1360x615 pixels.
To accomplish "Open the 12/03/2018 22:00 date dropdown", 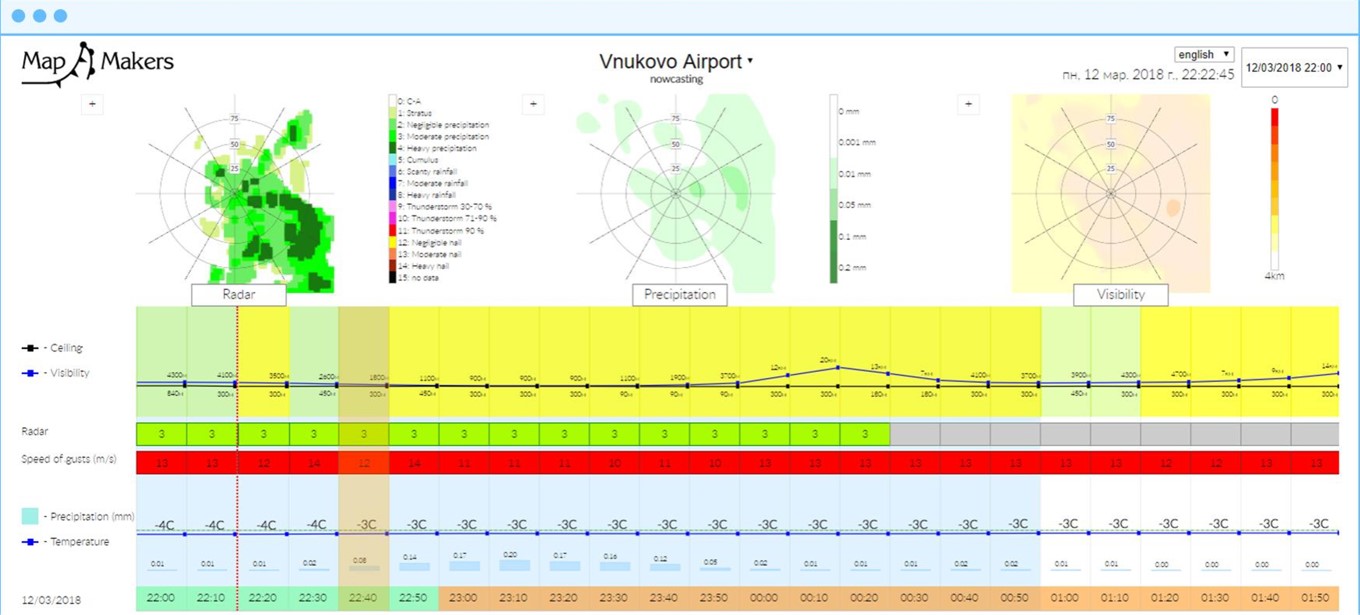I will [x=1294, y=68].
